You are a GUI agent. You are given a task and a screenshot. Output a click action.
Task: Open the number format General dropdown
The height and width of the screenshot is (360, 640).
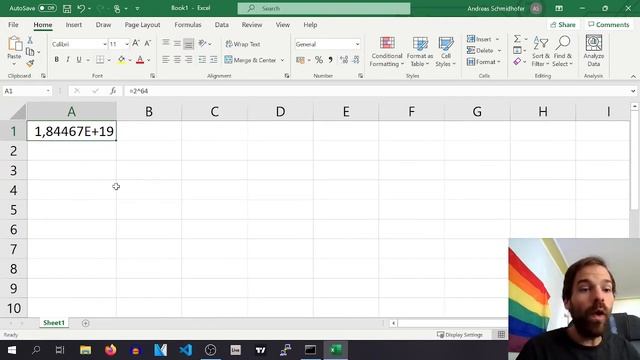[x=358, y=44]
